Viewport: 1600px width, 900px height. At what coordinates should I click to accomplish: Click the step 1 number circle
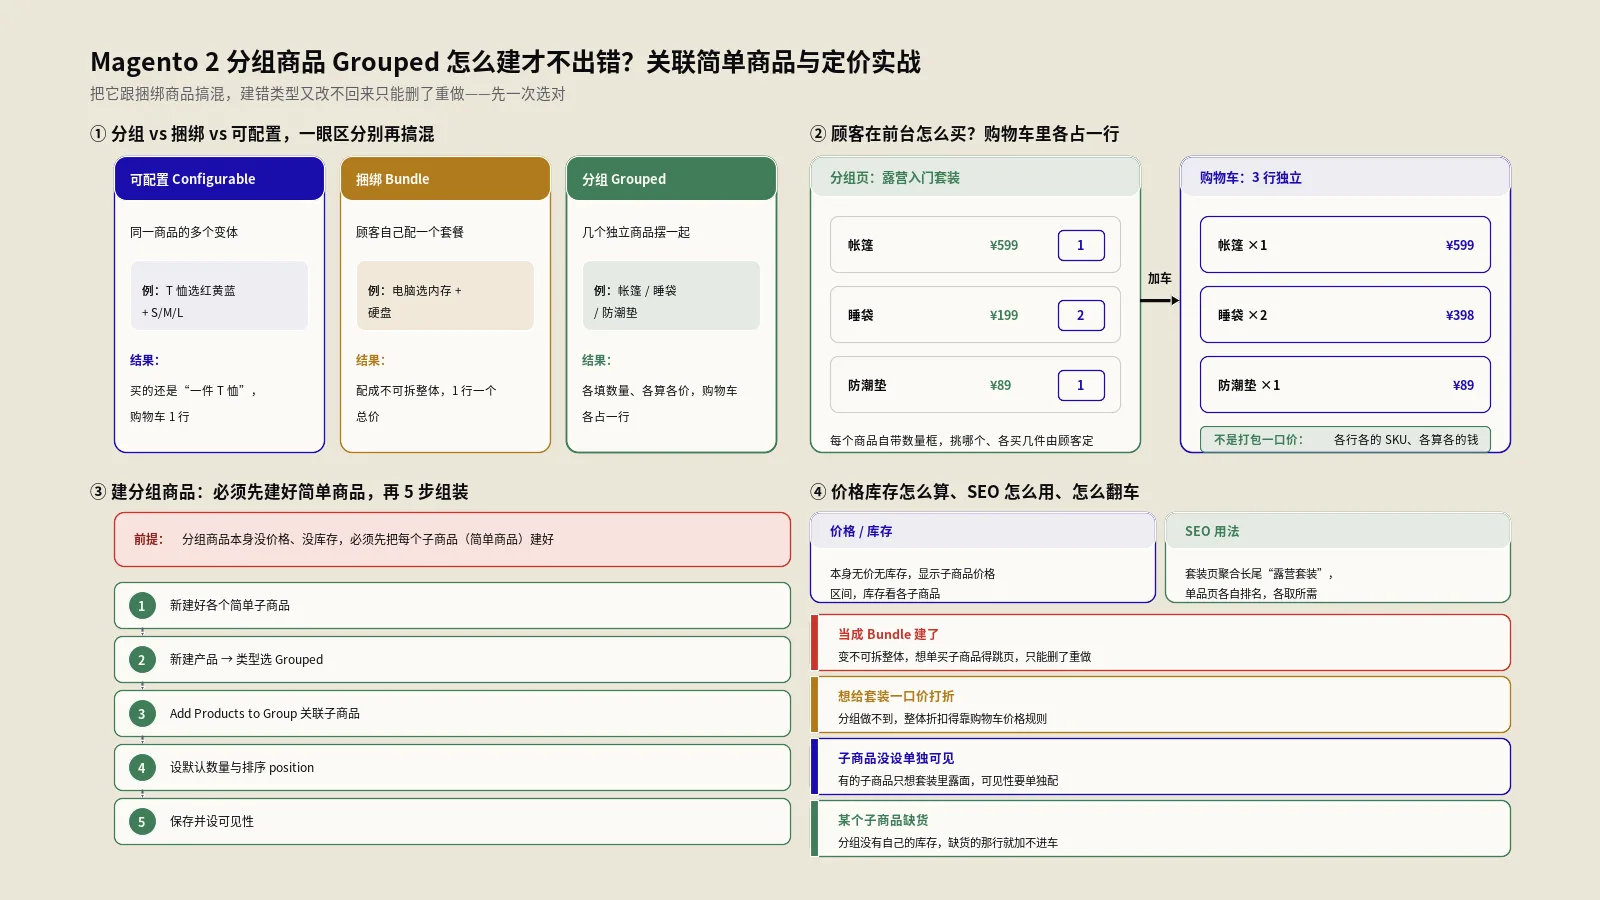(x=142, y=605)
